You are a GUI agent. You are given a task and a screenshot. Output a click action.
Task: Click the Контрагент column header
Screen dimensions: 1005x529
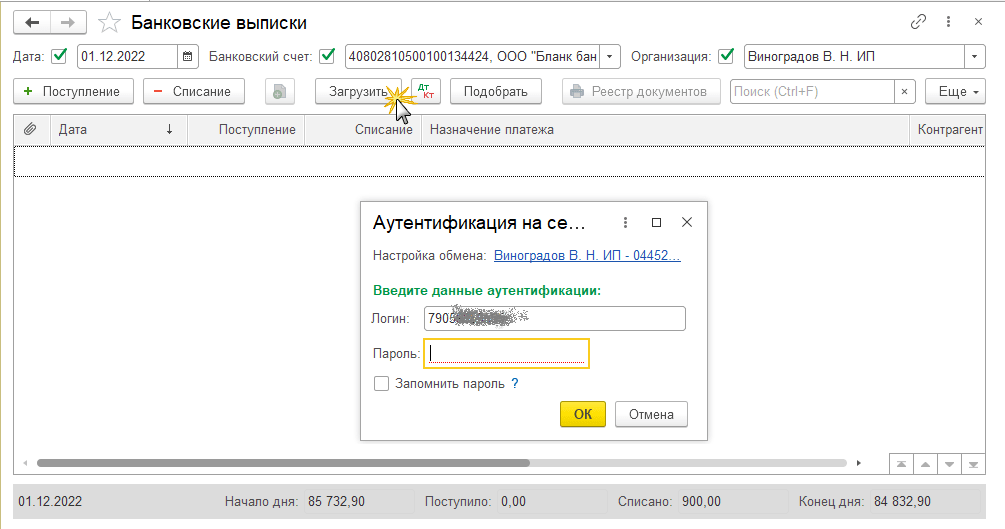coord(947,130)
